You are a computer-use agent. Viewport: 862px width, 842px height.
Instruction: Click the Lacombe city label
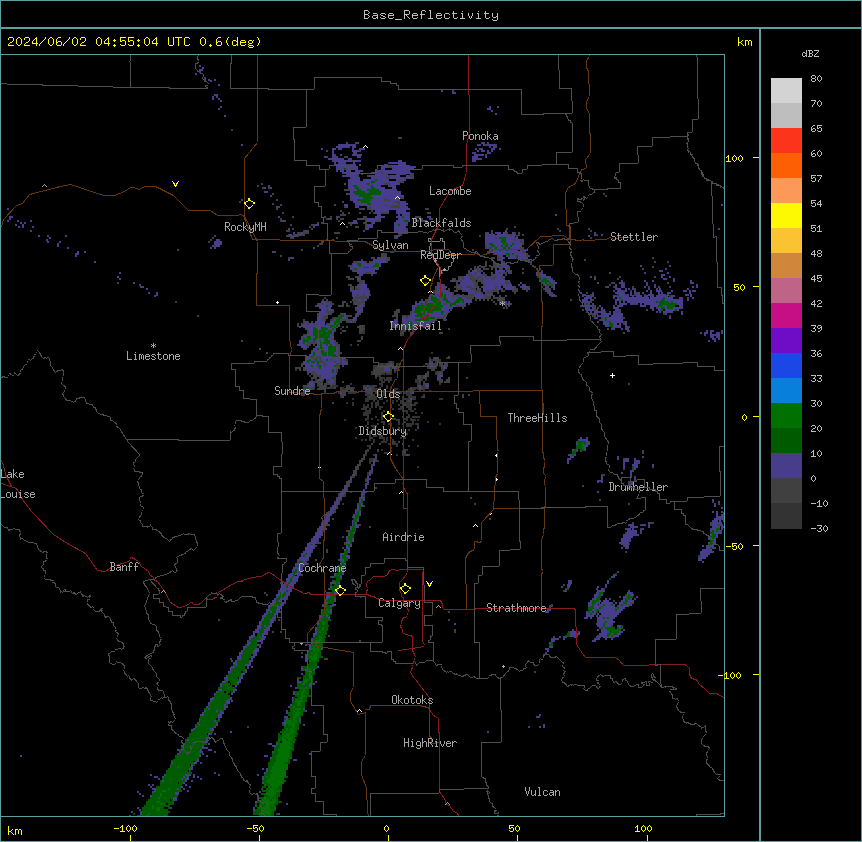(x=450, y=191)
